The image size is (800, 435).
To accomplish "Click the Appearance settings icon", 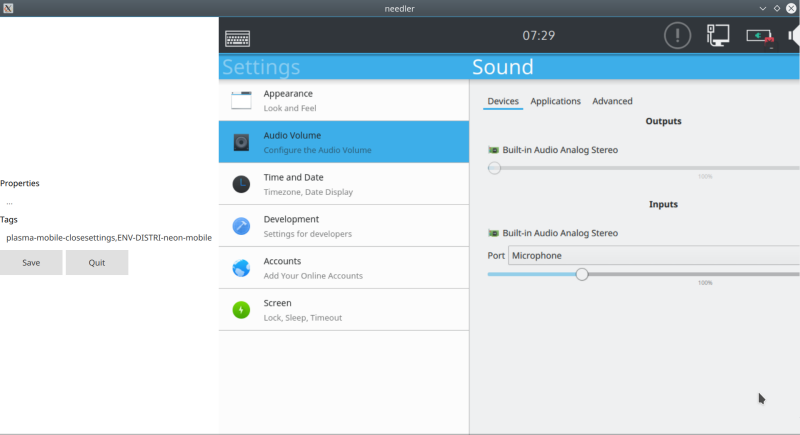I will click(241, 100).
